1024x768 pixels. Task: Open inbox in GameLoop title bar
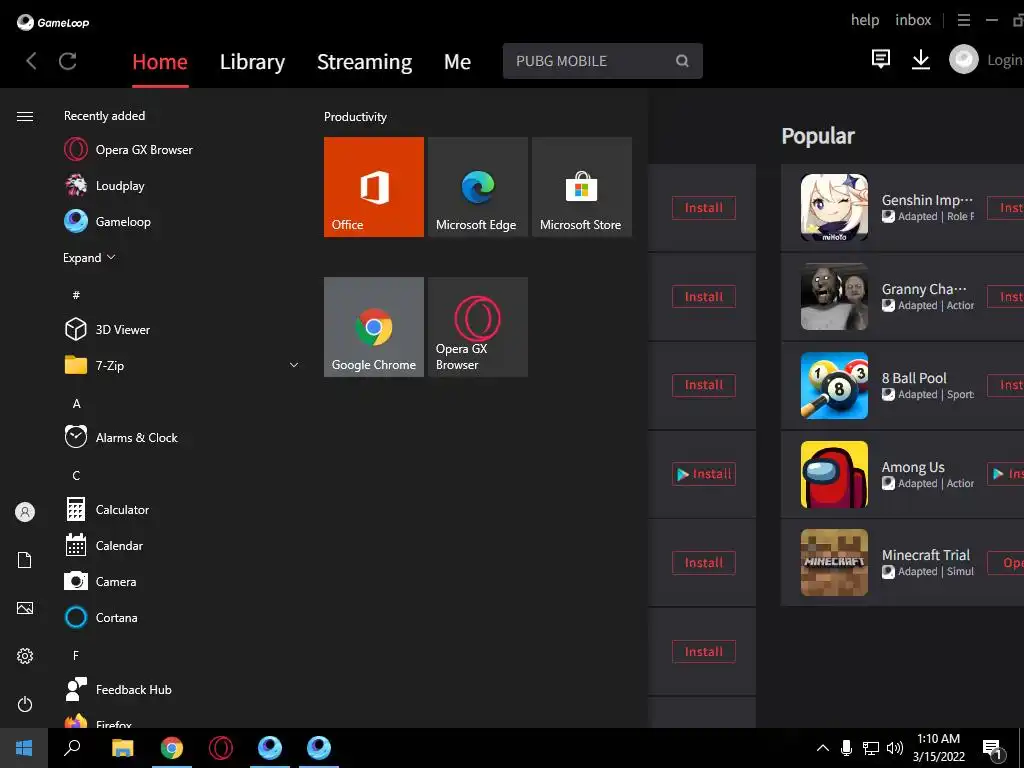913,20
